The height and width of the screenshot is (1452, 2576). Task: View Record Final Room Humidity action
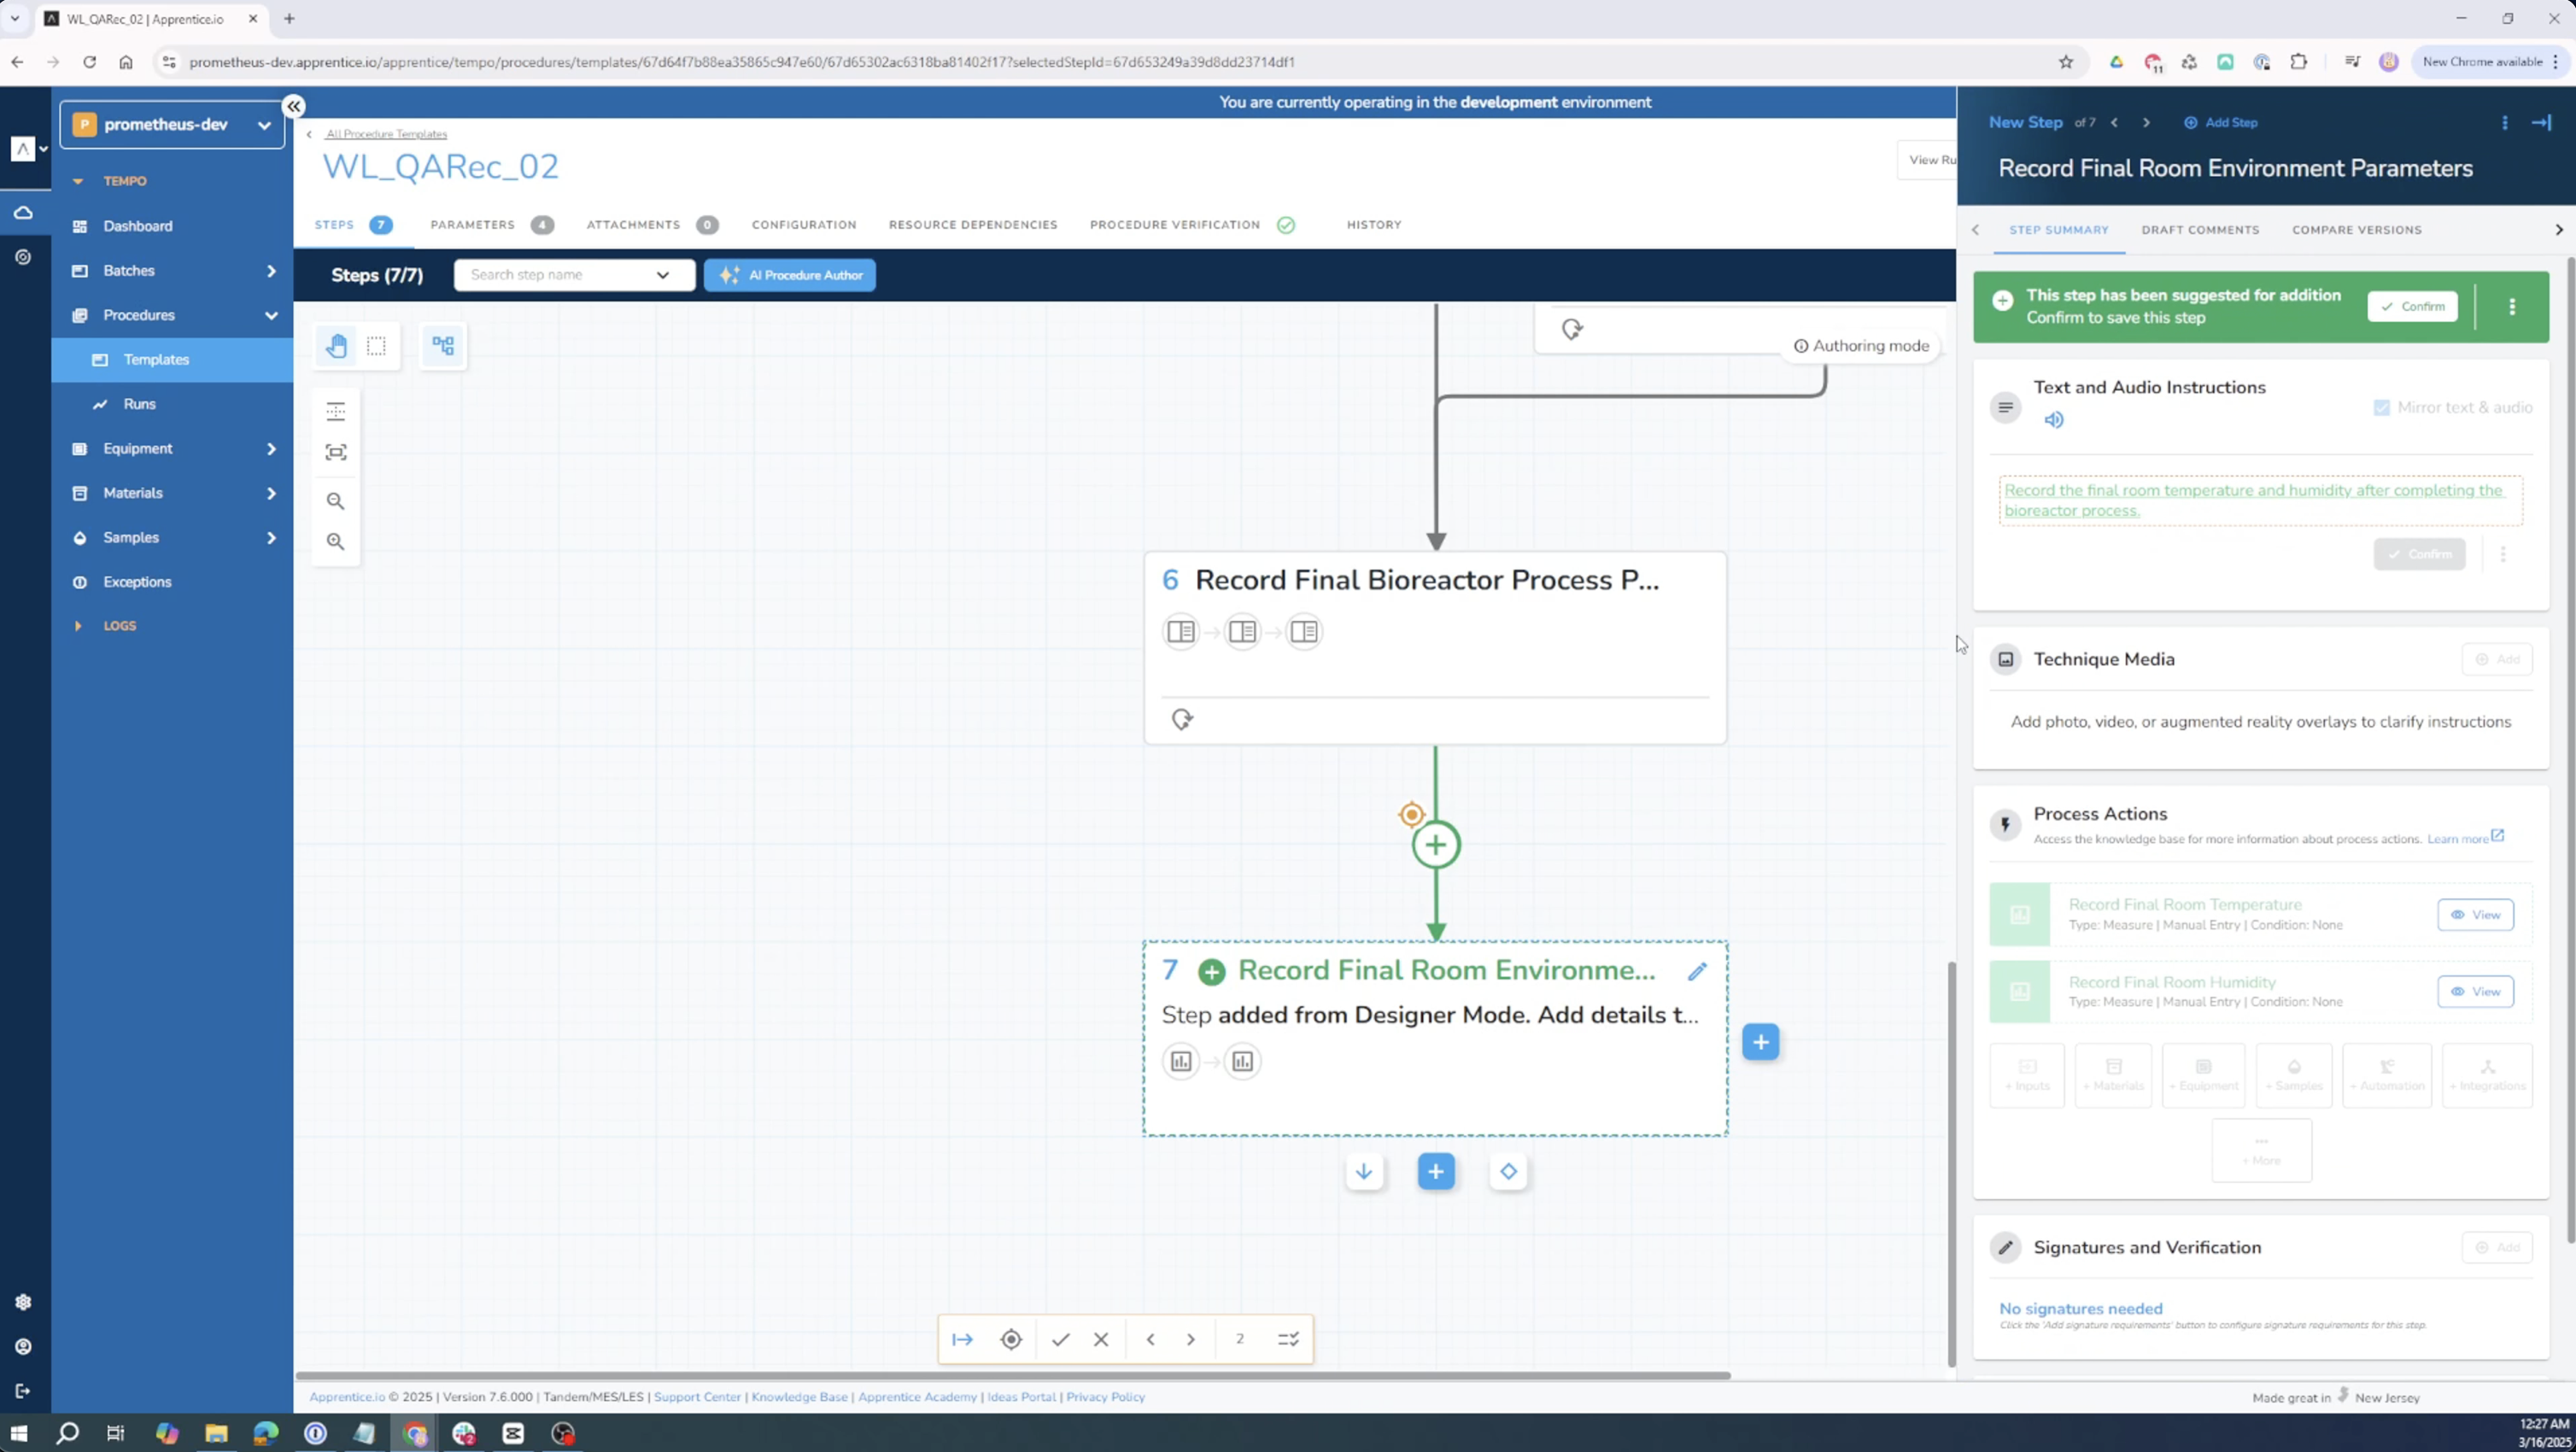[2475, 992]
